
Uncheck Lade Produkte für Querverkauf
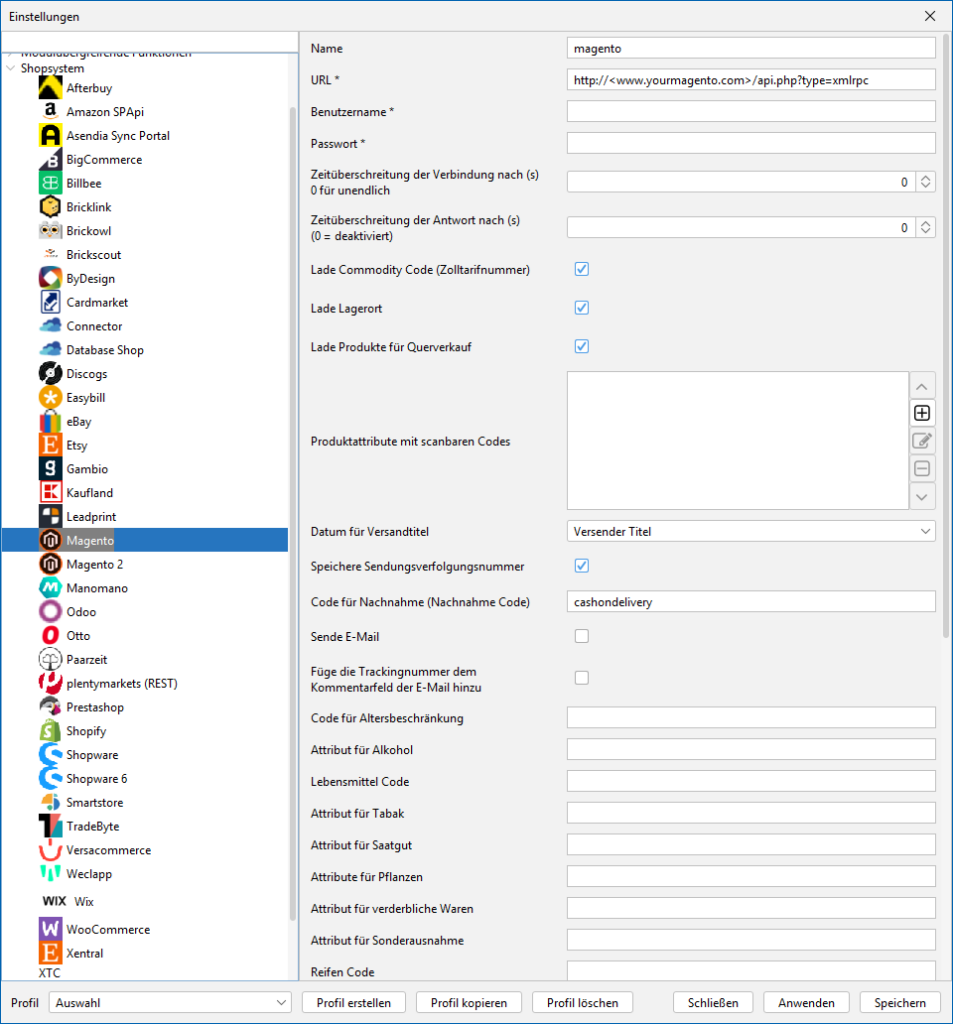tap(582, 347)
